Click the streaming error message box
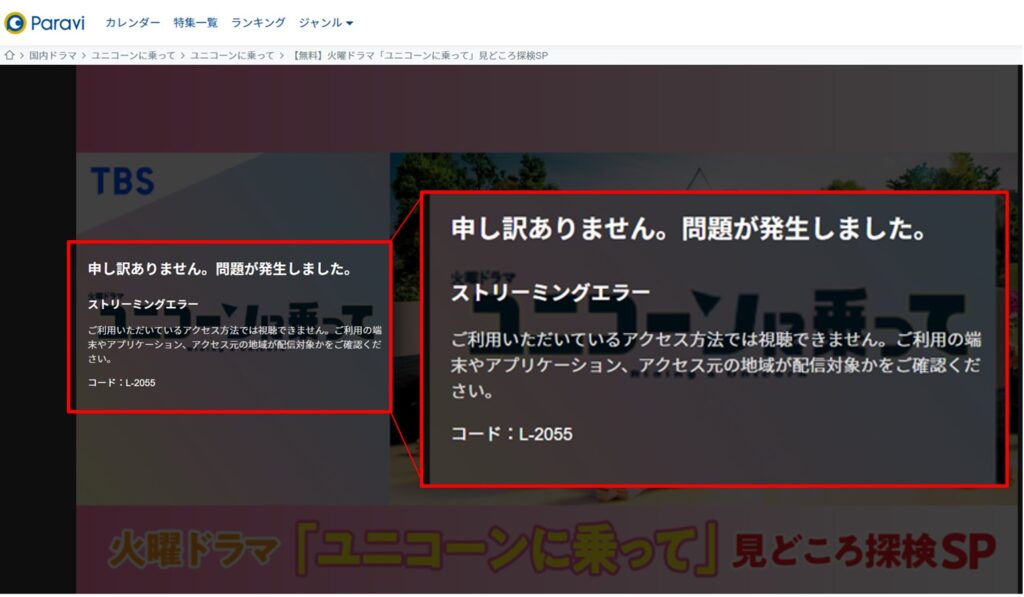1024x597 pixels. (x=230, y=325)
